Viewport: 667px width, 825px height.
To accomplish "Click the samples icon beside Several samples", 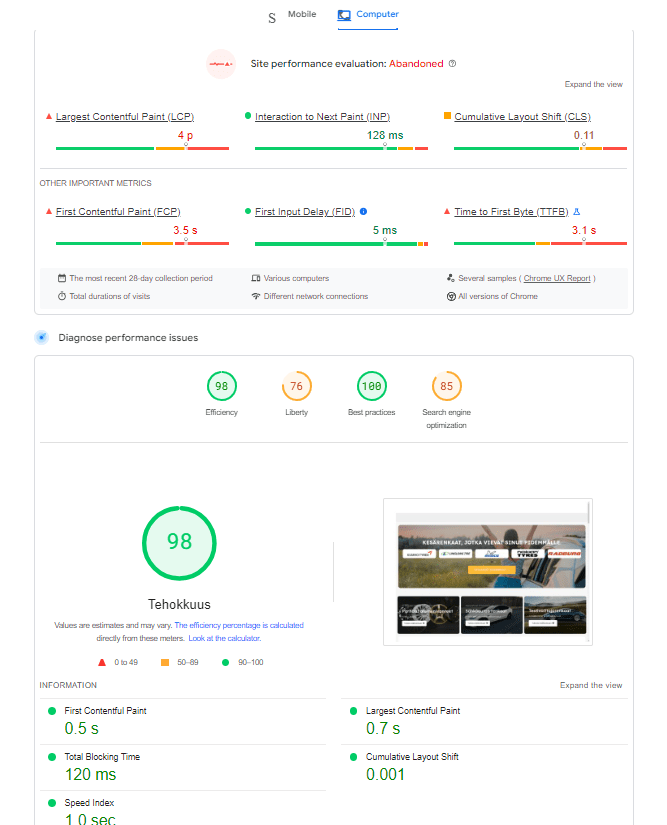I will (451, 278).
